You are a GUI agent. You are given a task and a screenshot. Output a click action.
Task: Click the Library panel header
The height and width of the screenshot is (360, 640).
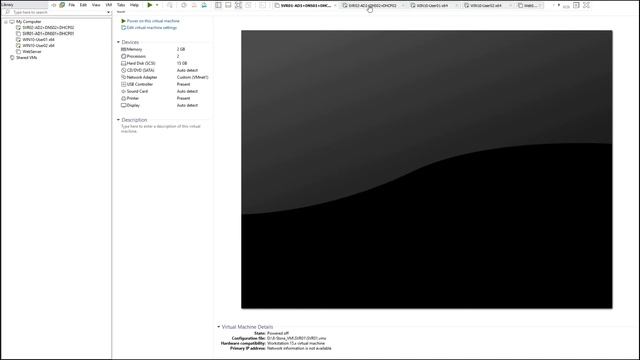[24, 4]
